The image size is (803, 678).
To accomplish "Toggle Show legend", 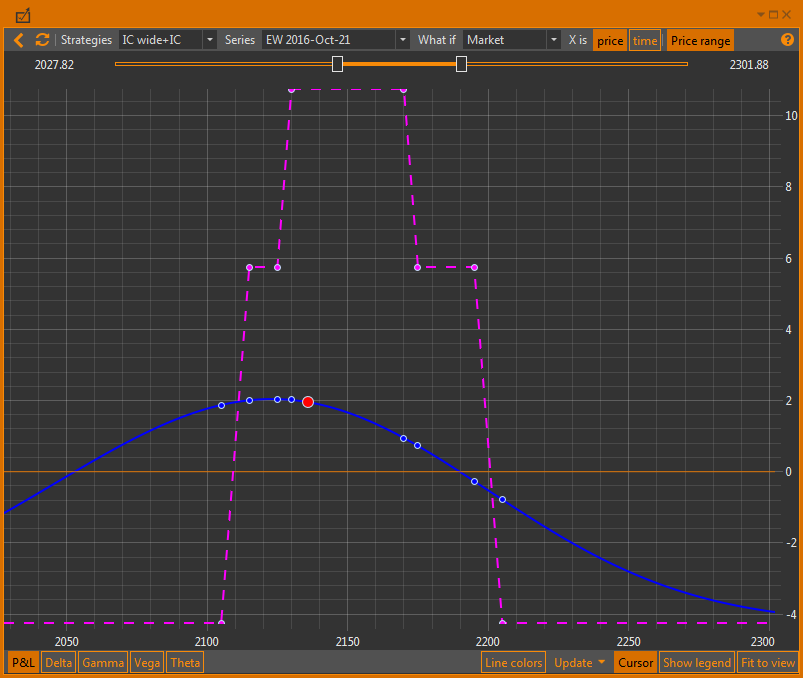I will 697,663.
